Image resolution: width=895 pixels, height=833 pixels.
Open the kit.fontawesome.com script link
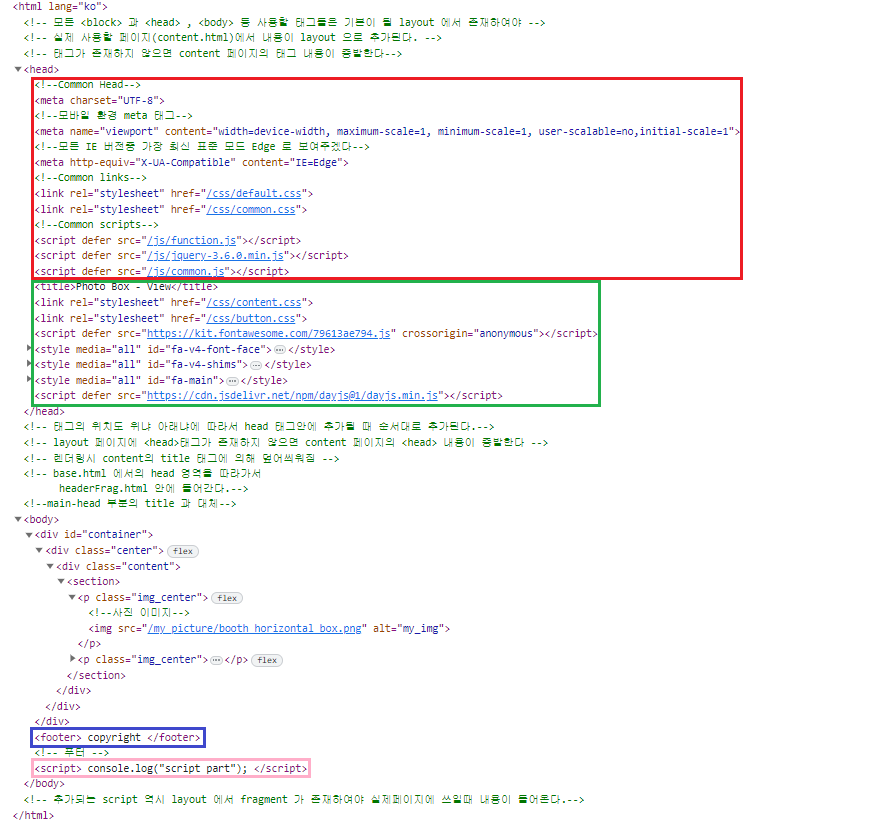click(269, 333)
